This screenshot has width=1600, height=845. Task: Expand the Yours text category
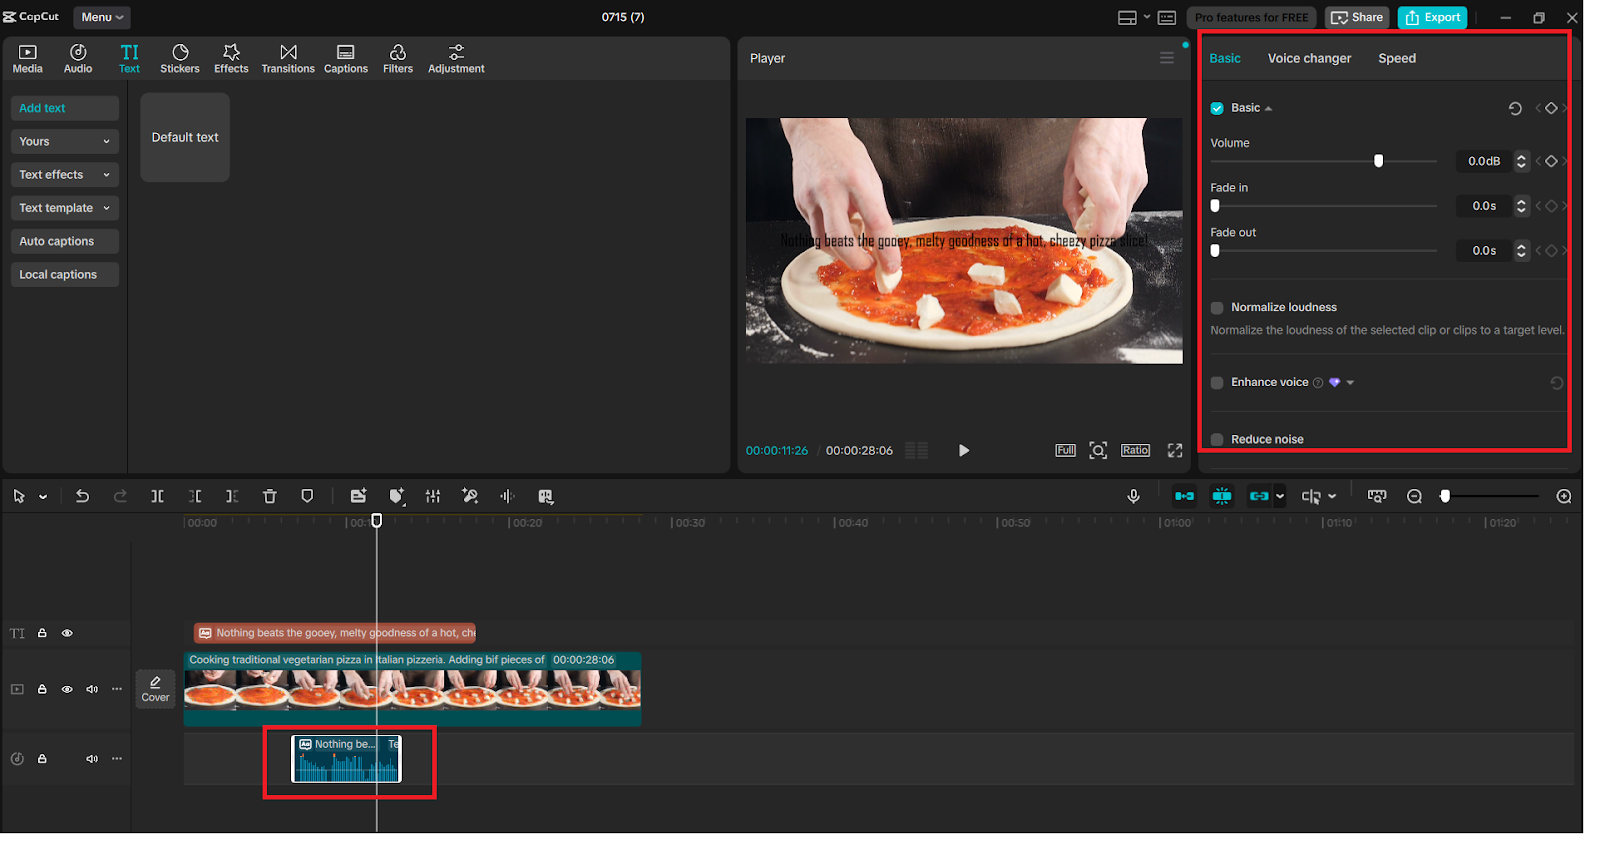coord(65,141)
